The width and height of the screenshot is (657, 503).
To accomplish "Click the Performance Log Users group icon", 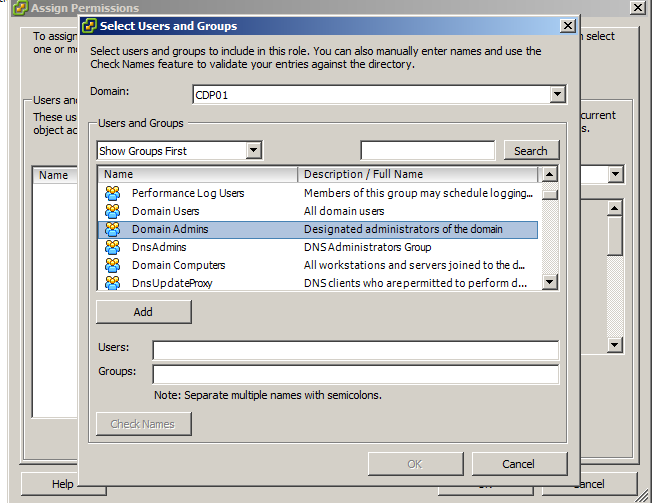I will [x=113, y=193].
